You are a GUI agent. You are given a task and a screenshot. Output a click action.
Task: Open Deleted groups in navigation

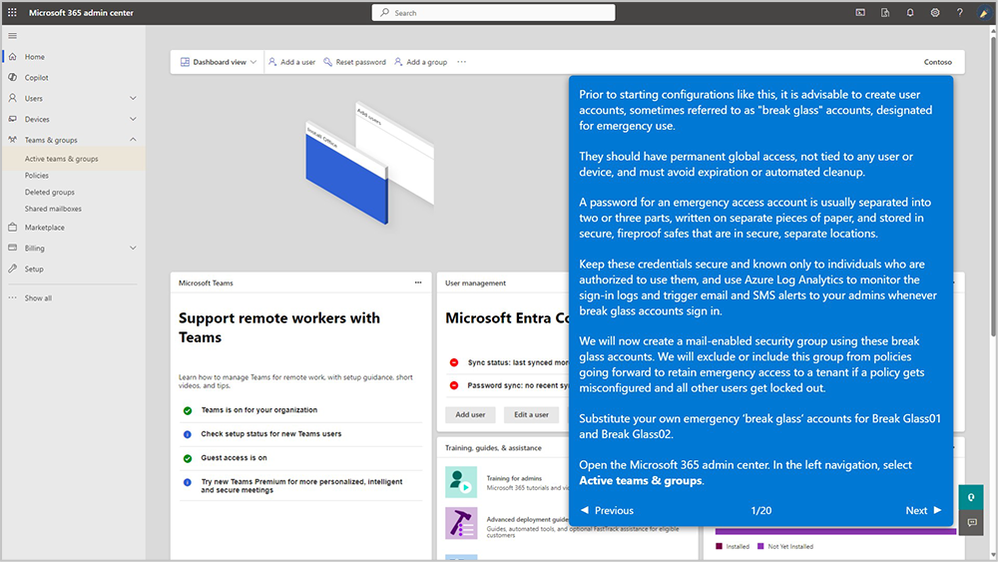[50, 192]
